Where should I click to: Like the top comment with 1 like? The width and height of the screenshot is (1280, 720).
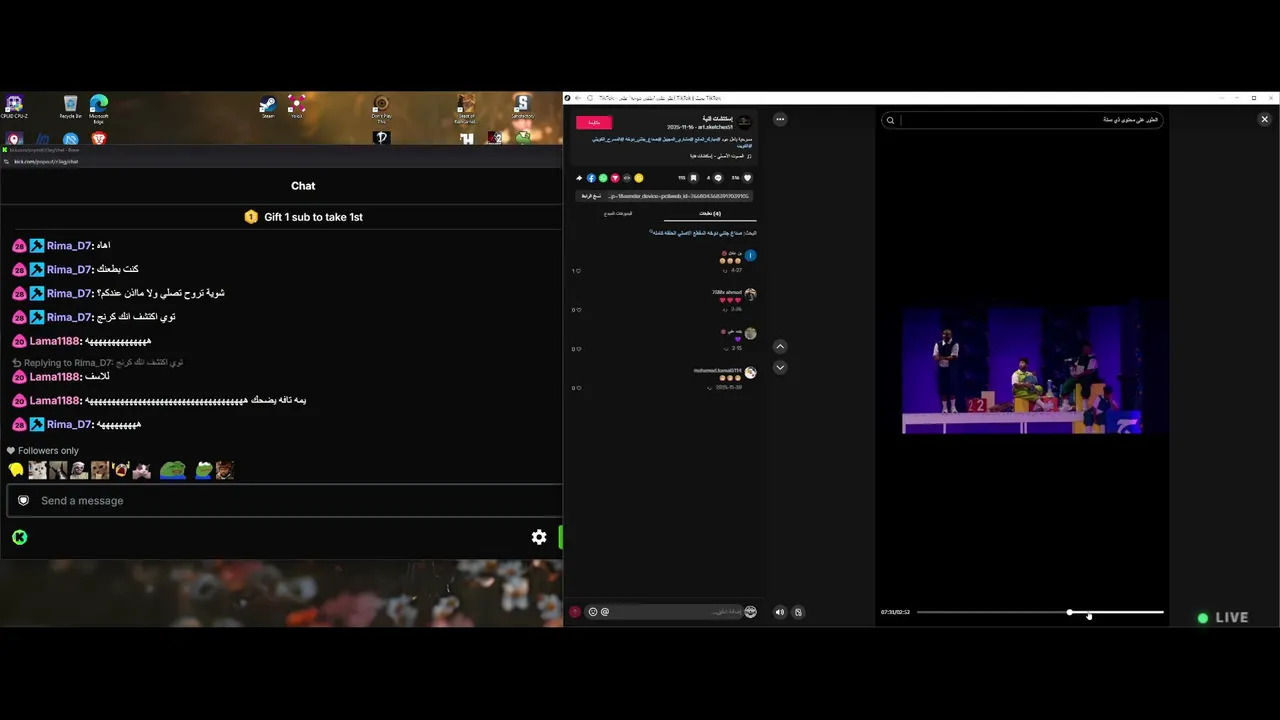click(577, 271)
